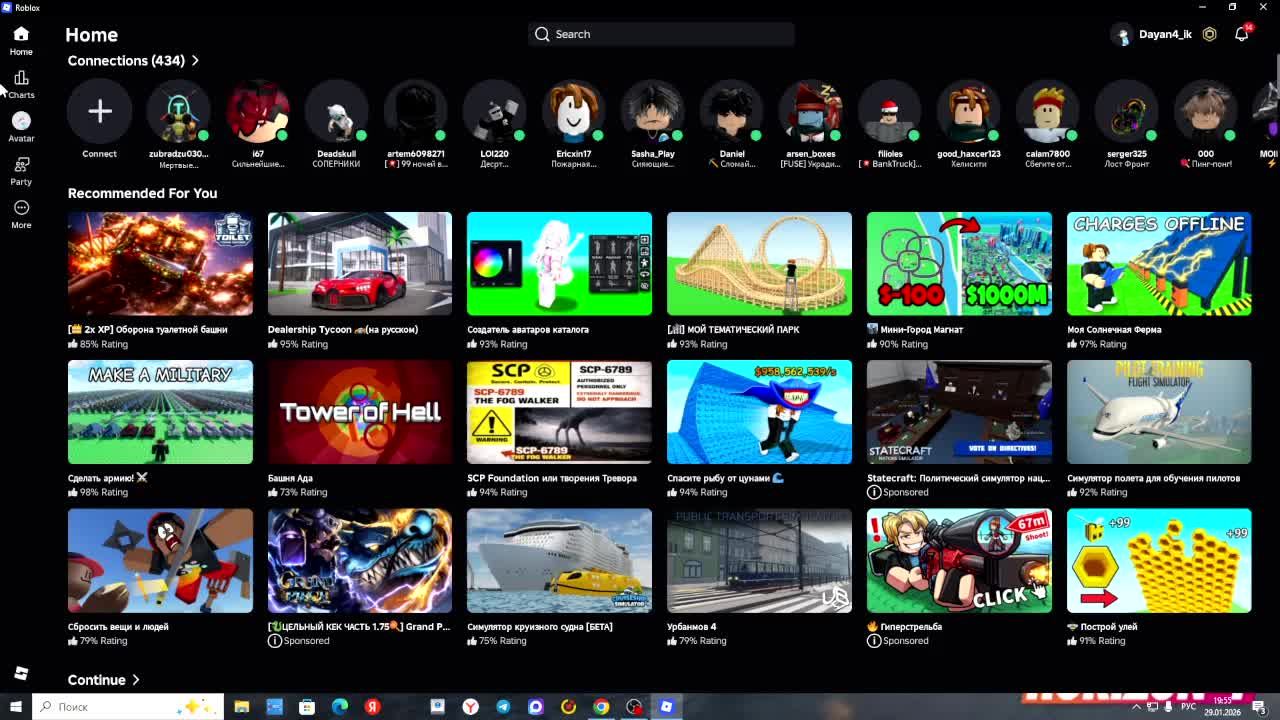The image size is (1280, 720).
Task: Open arsen_boxes's friend avatar
Action: [810, 111]
